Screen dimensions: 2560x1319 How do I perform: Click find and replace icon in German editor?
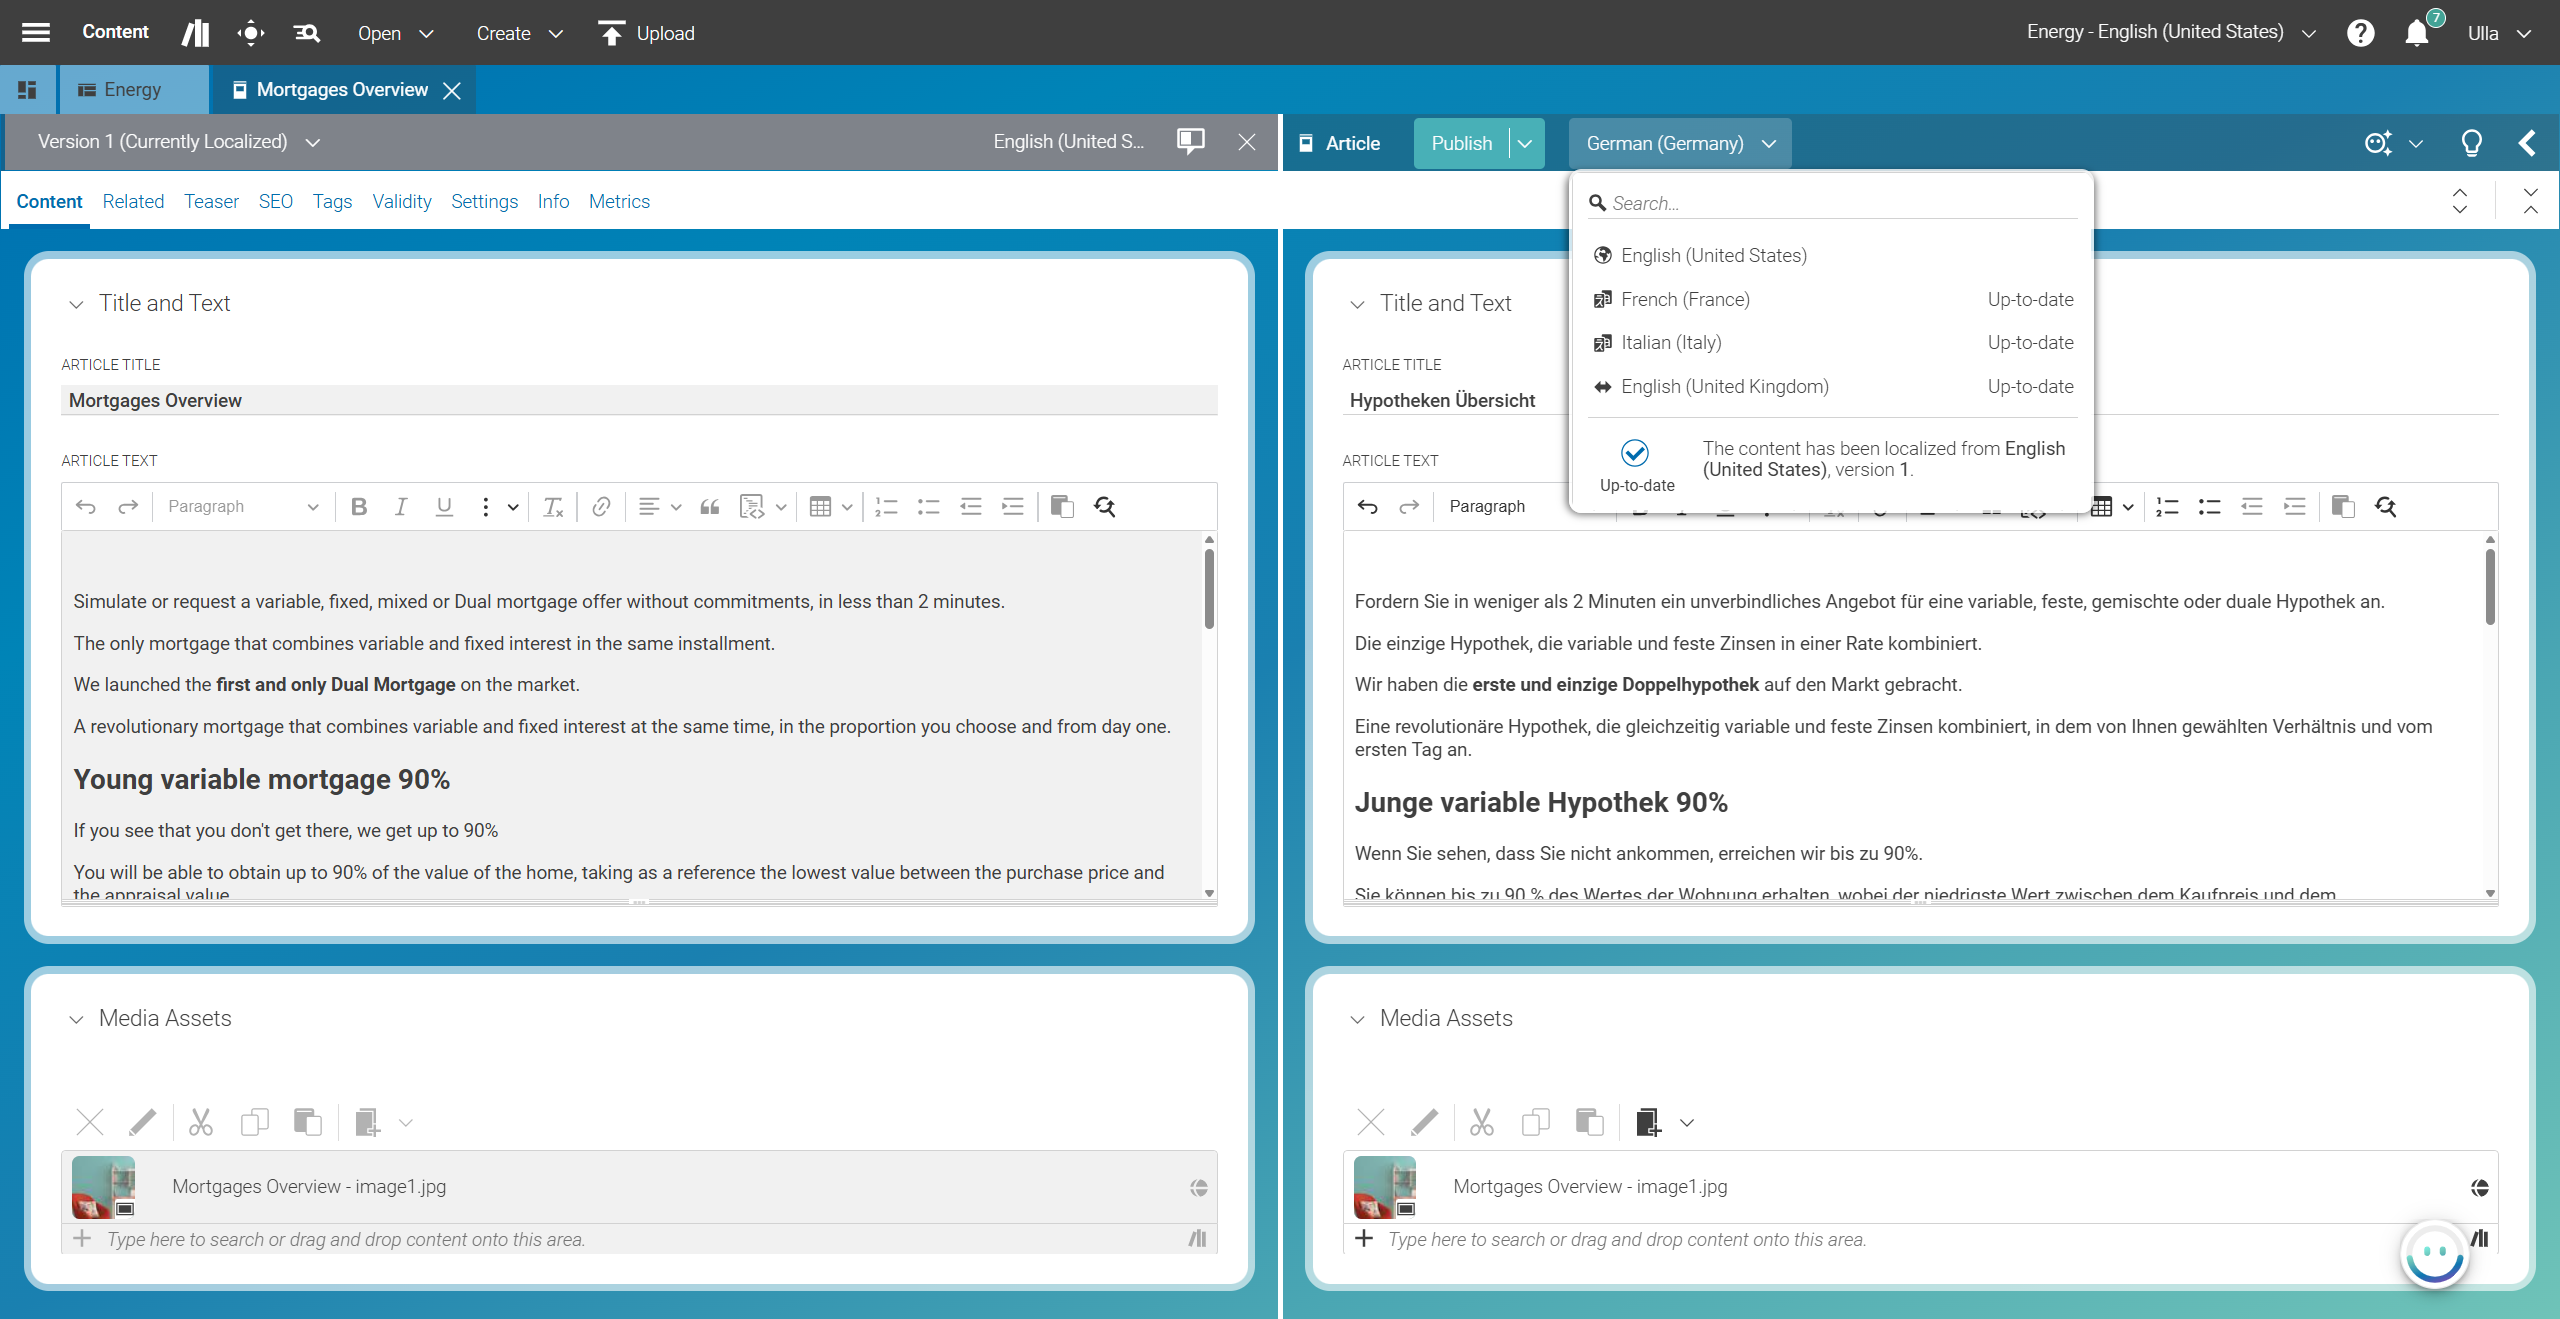pyautogui.click(x=2385, y=507)
